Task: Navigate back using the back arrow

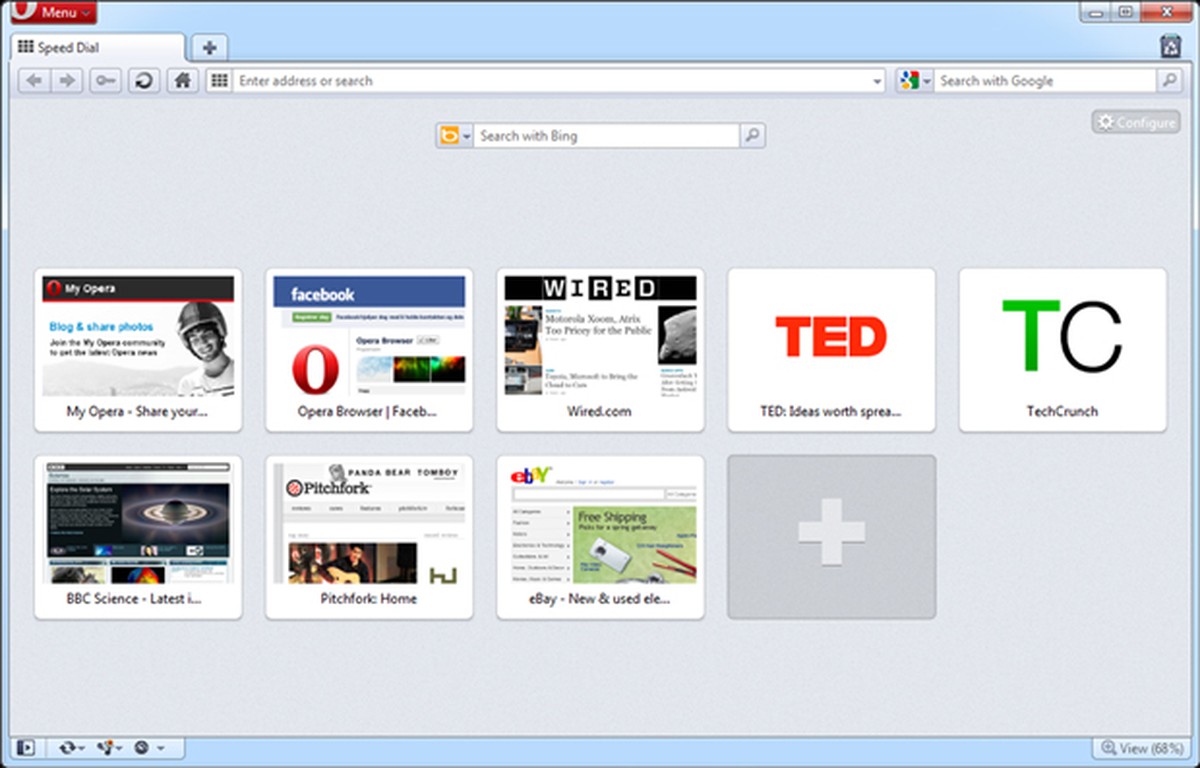Action: point(34,80)
